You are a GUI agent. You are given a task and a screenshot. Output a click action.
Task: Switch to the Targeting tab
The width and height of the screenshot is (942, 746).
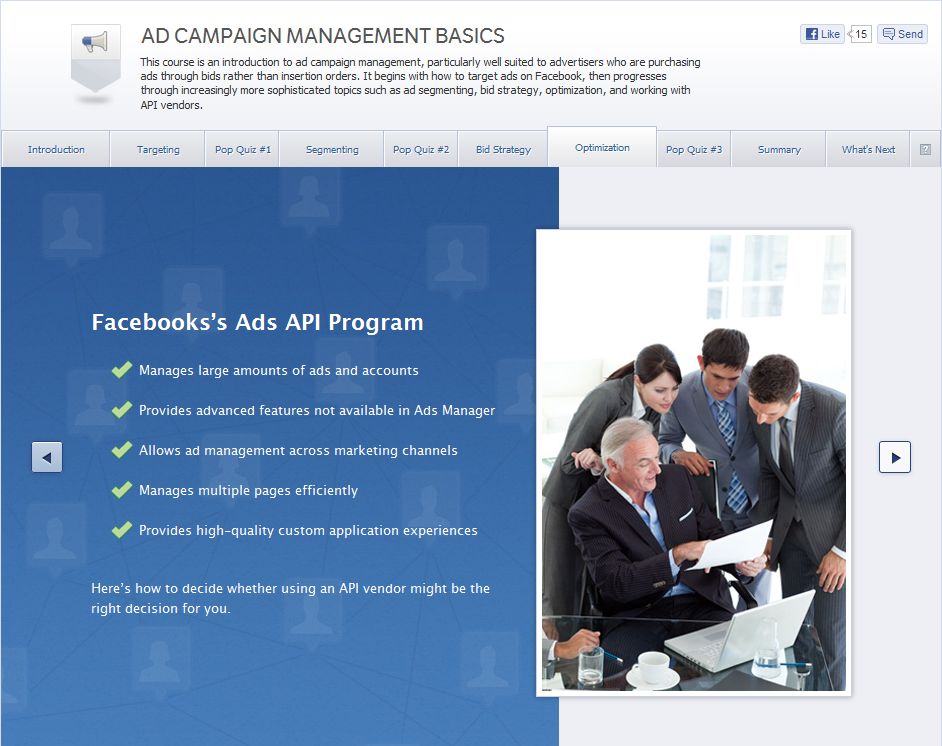[158, 150]
